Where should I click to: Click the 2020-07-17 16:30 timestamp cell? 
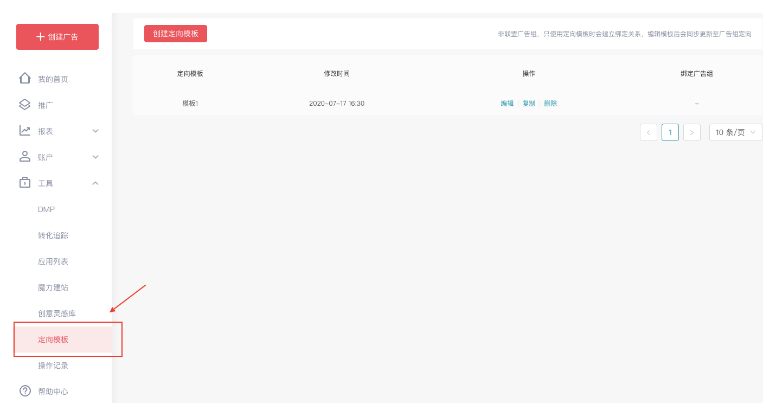337,103
